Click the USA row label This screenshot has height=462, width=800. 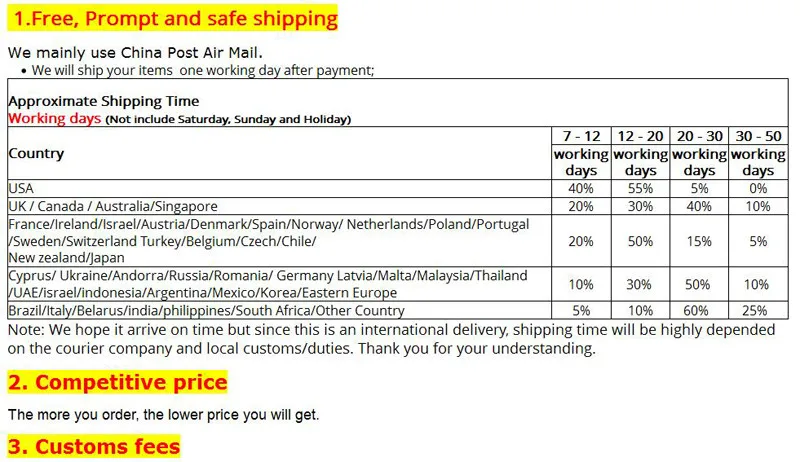(x=21, y=189)
